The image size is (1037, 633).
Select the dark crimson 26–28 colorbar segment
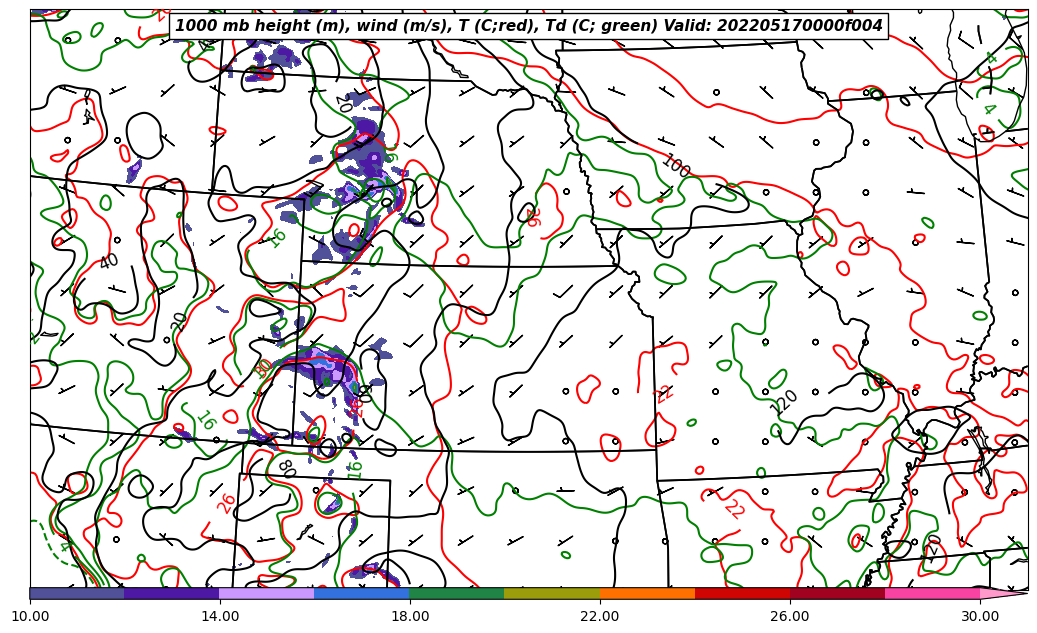(x=837, y=593)
